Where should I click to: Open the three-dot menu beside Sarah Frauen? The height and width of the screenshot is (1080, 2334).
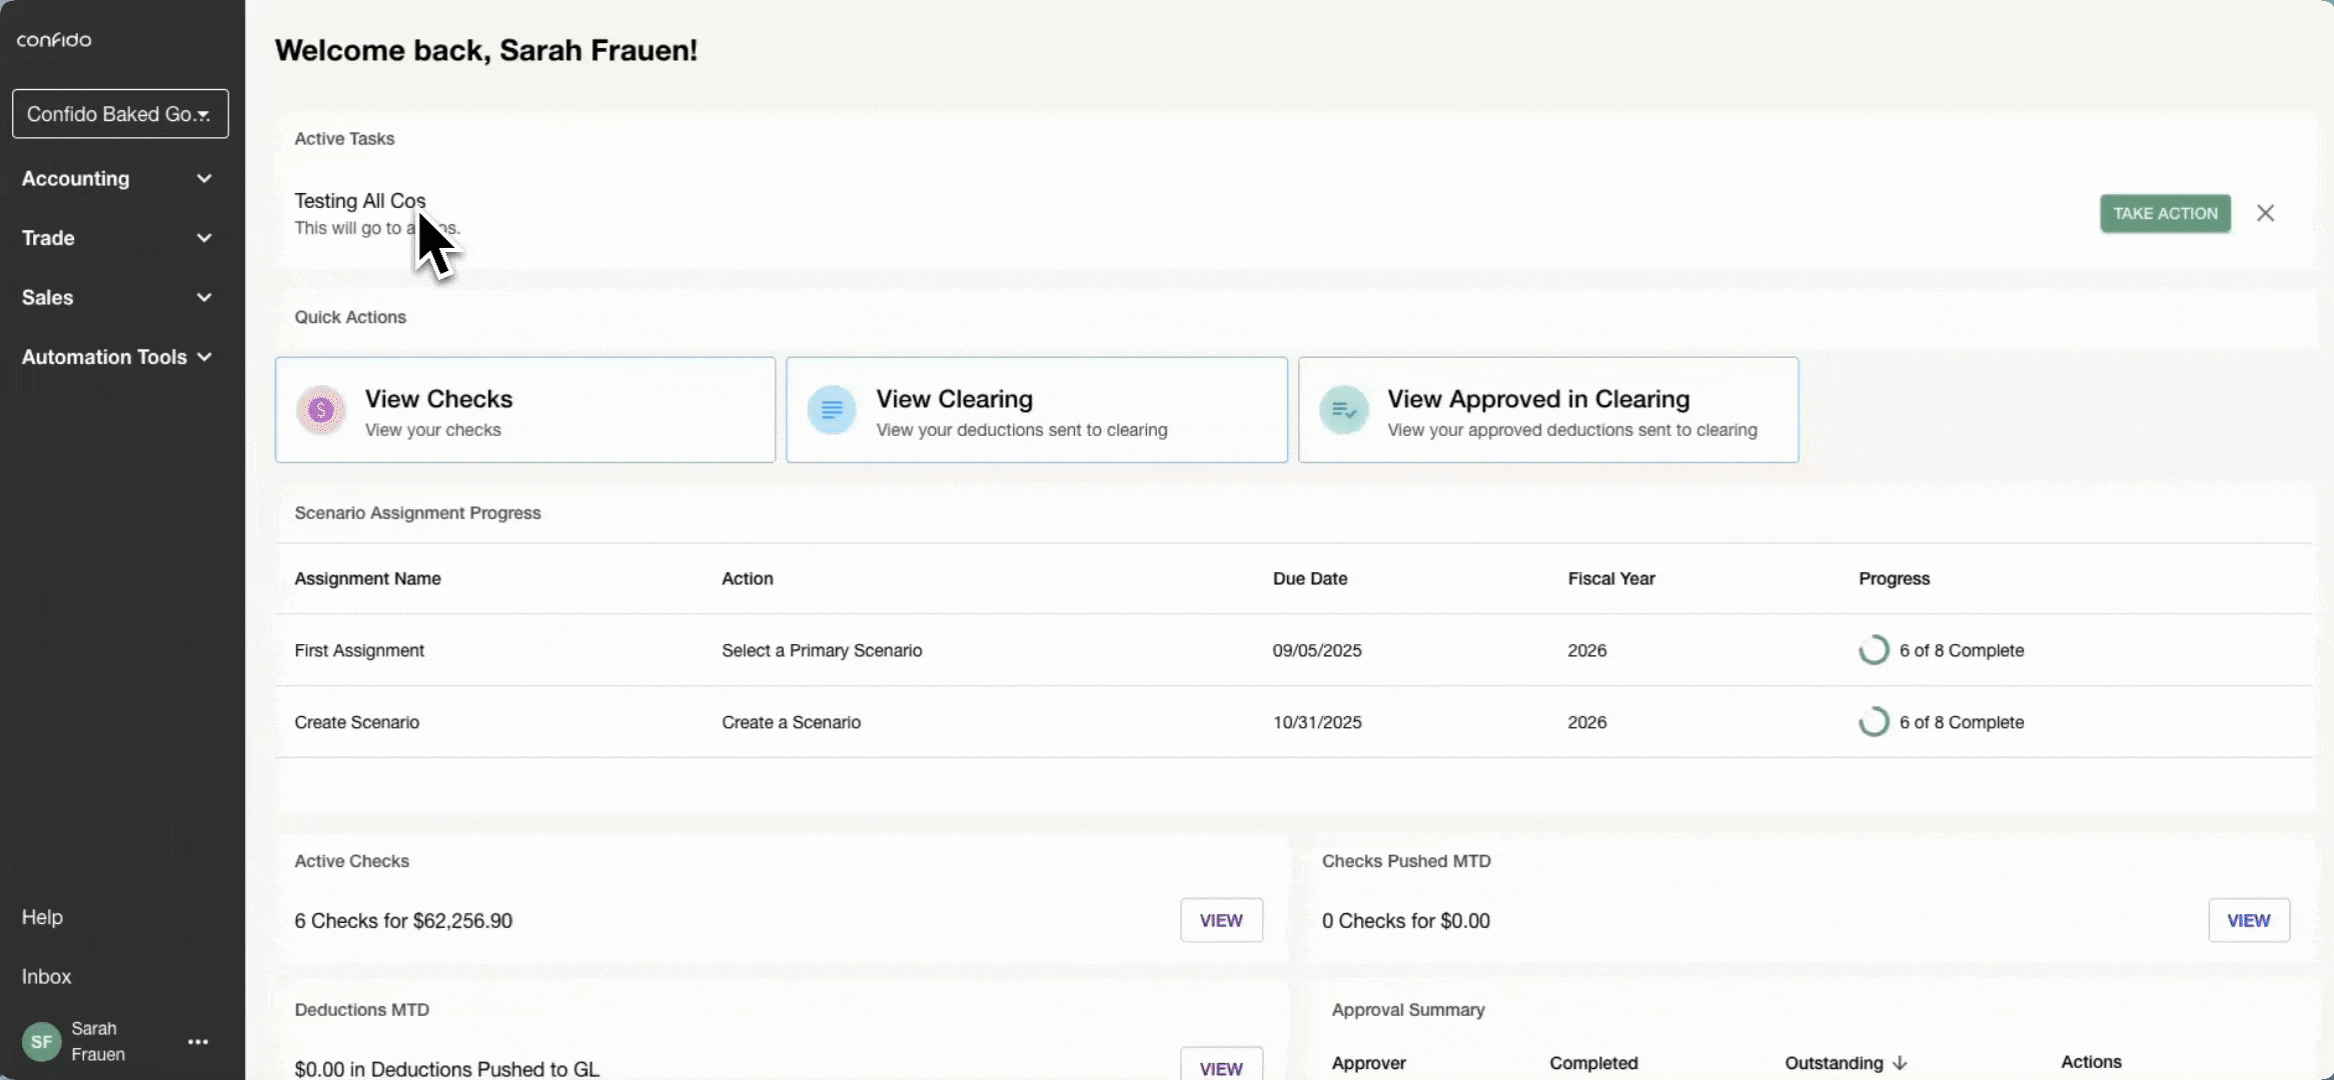click(198, 1042)
